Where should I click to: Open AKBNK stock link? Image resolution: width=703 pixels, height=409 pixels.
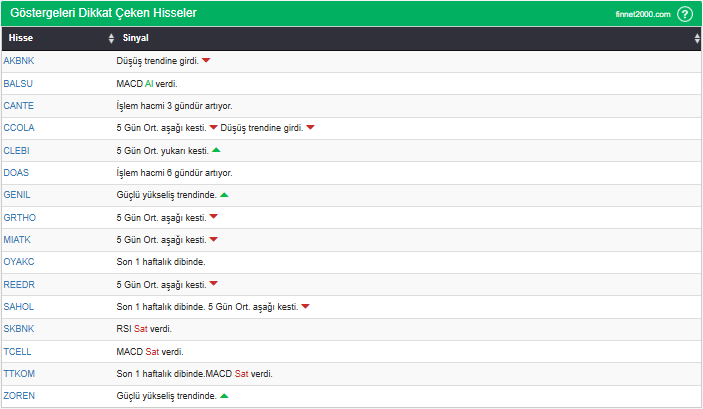19,61
